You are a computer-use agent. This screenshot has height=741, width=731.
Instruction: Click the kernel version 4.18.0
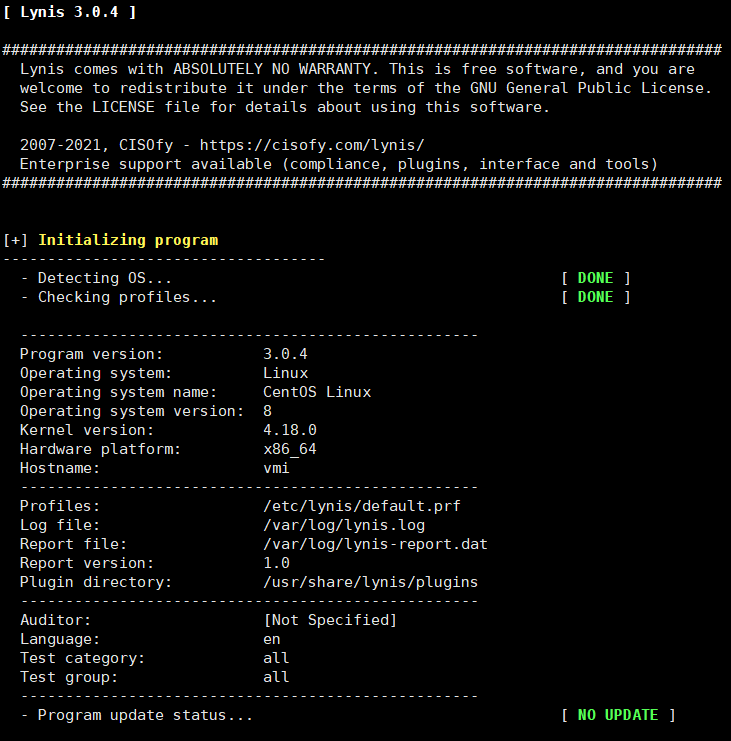click(290, 430)
